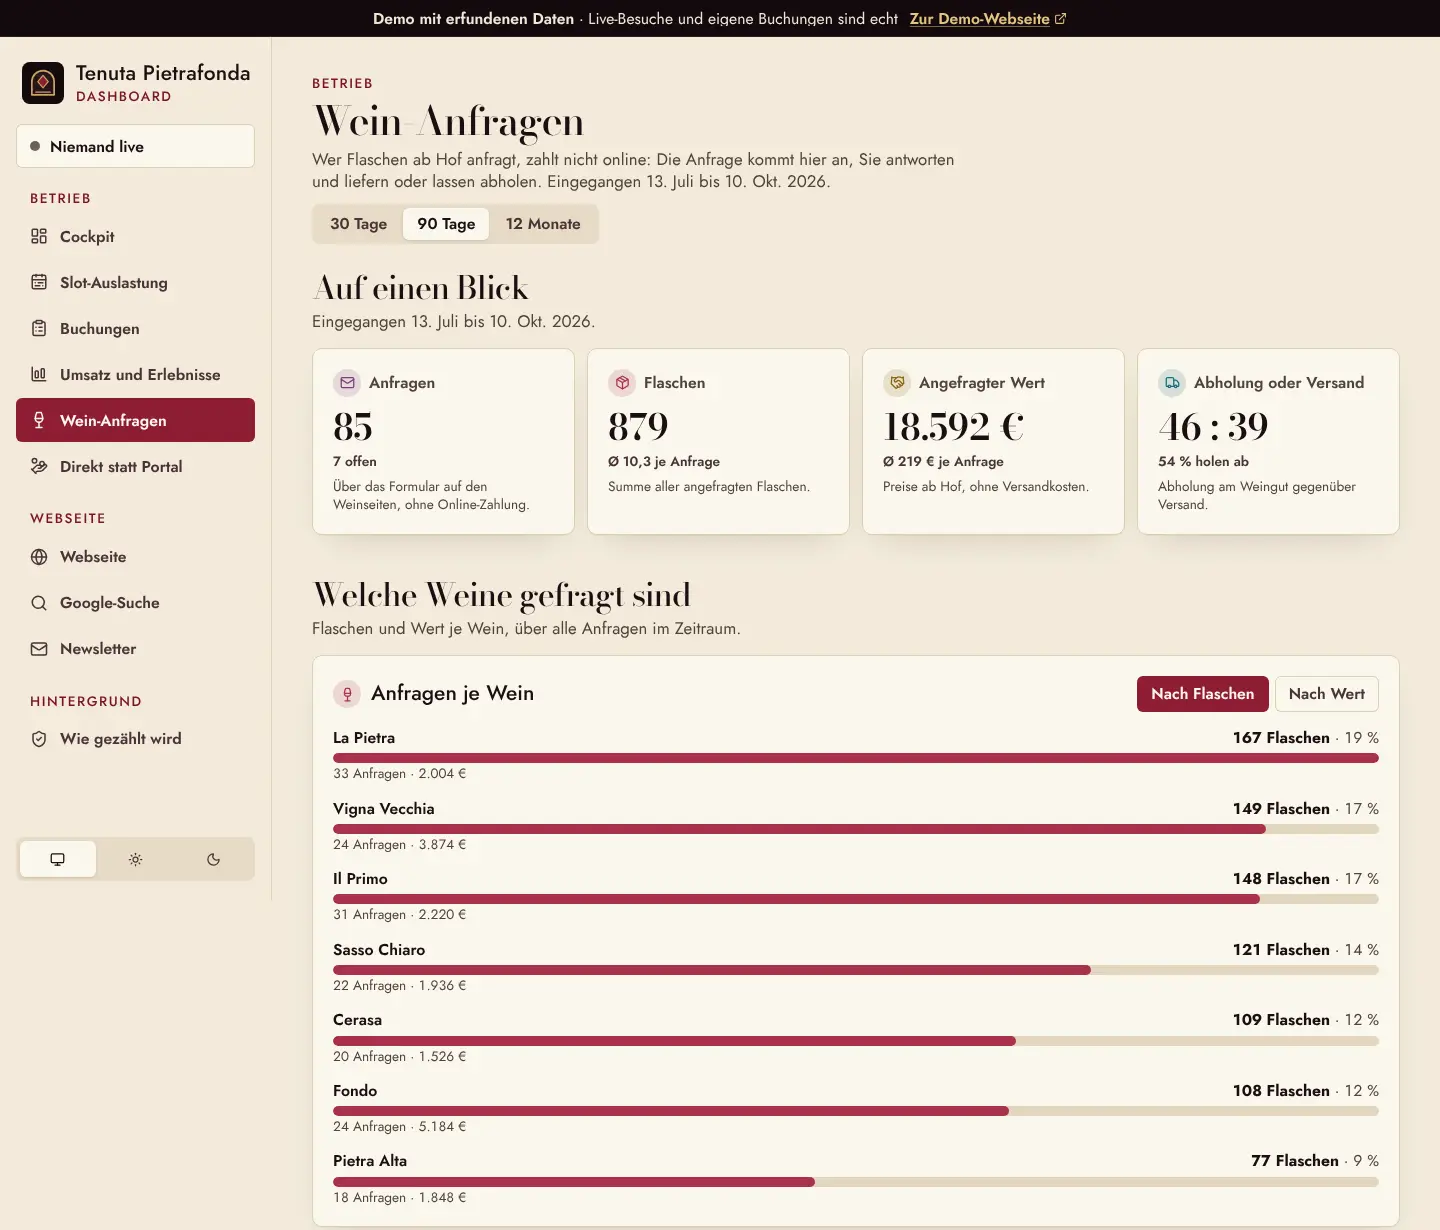
Task: Click the Buchungen clipboard icon
Action: [x=39, y=328]
